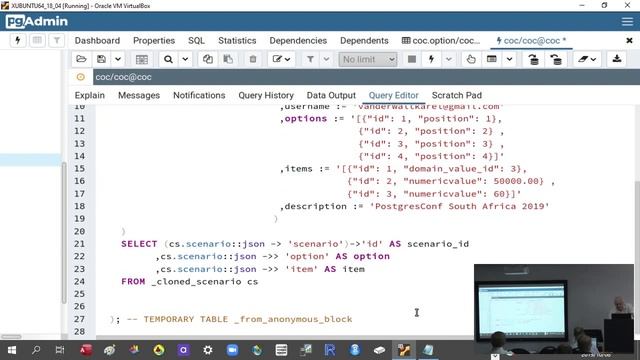Click the Find magnifier icon in toolbar
The image size is (640, 360).
(x=168, y=59)
